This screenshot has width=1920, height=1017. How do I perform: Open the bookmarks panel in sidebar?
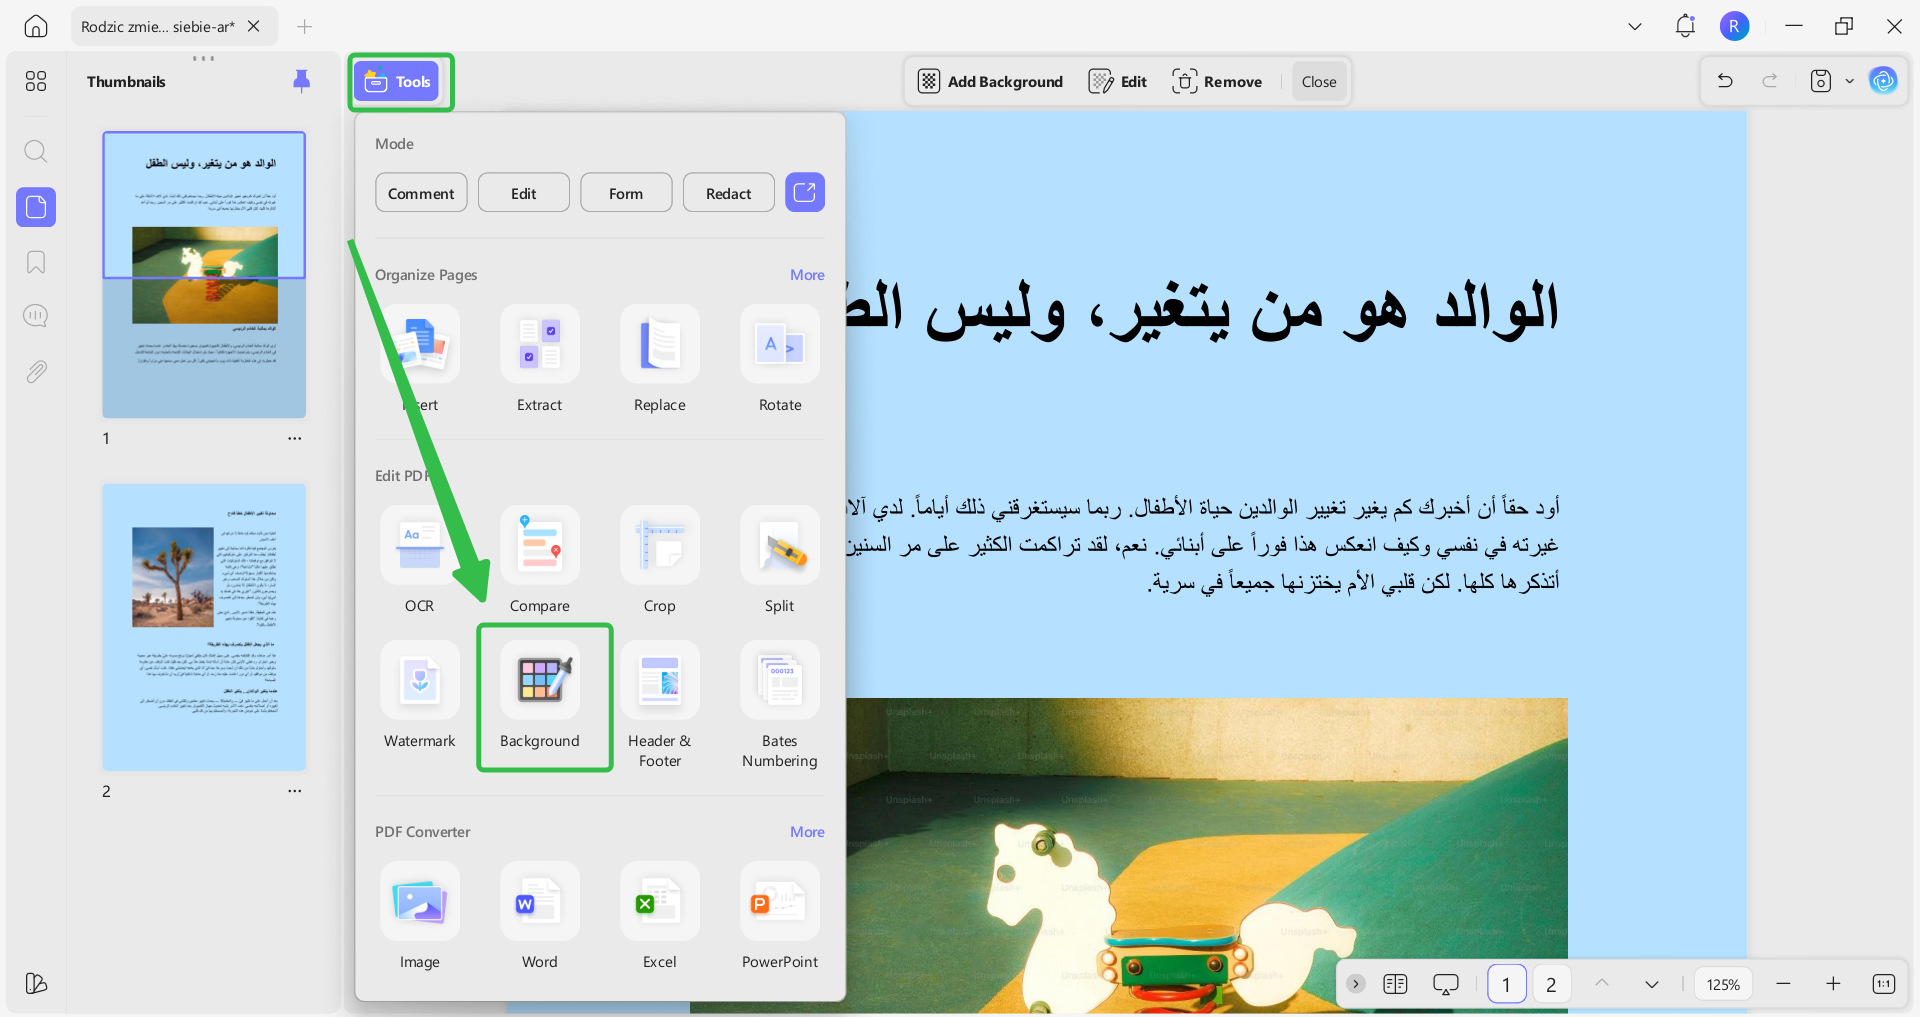[x=36, y=262]
